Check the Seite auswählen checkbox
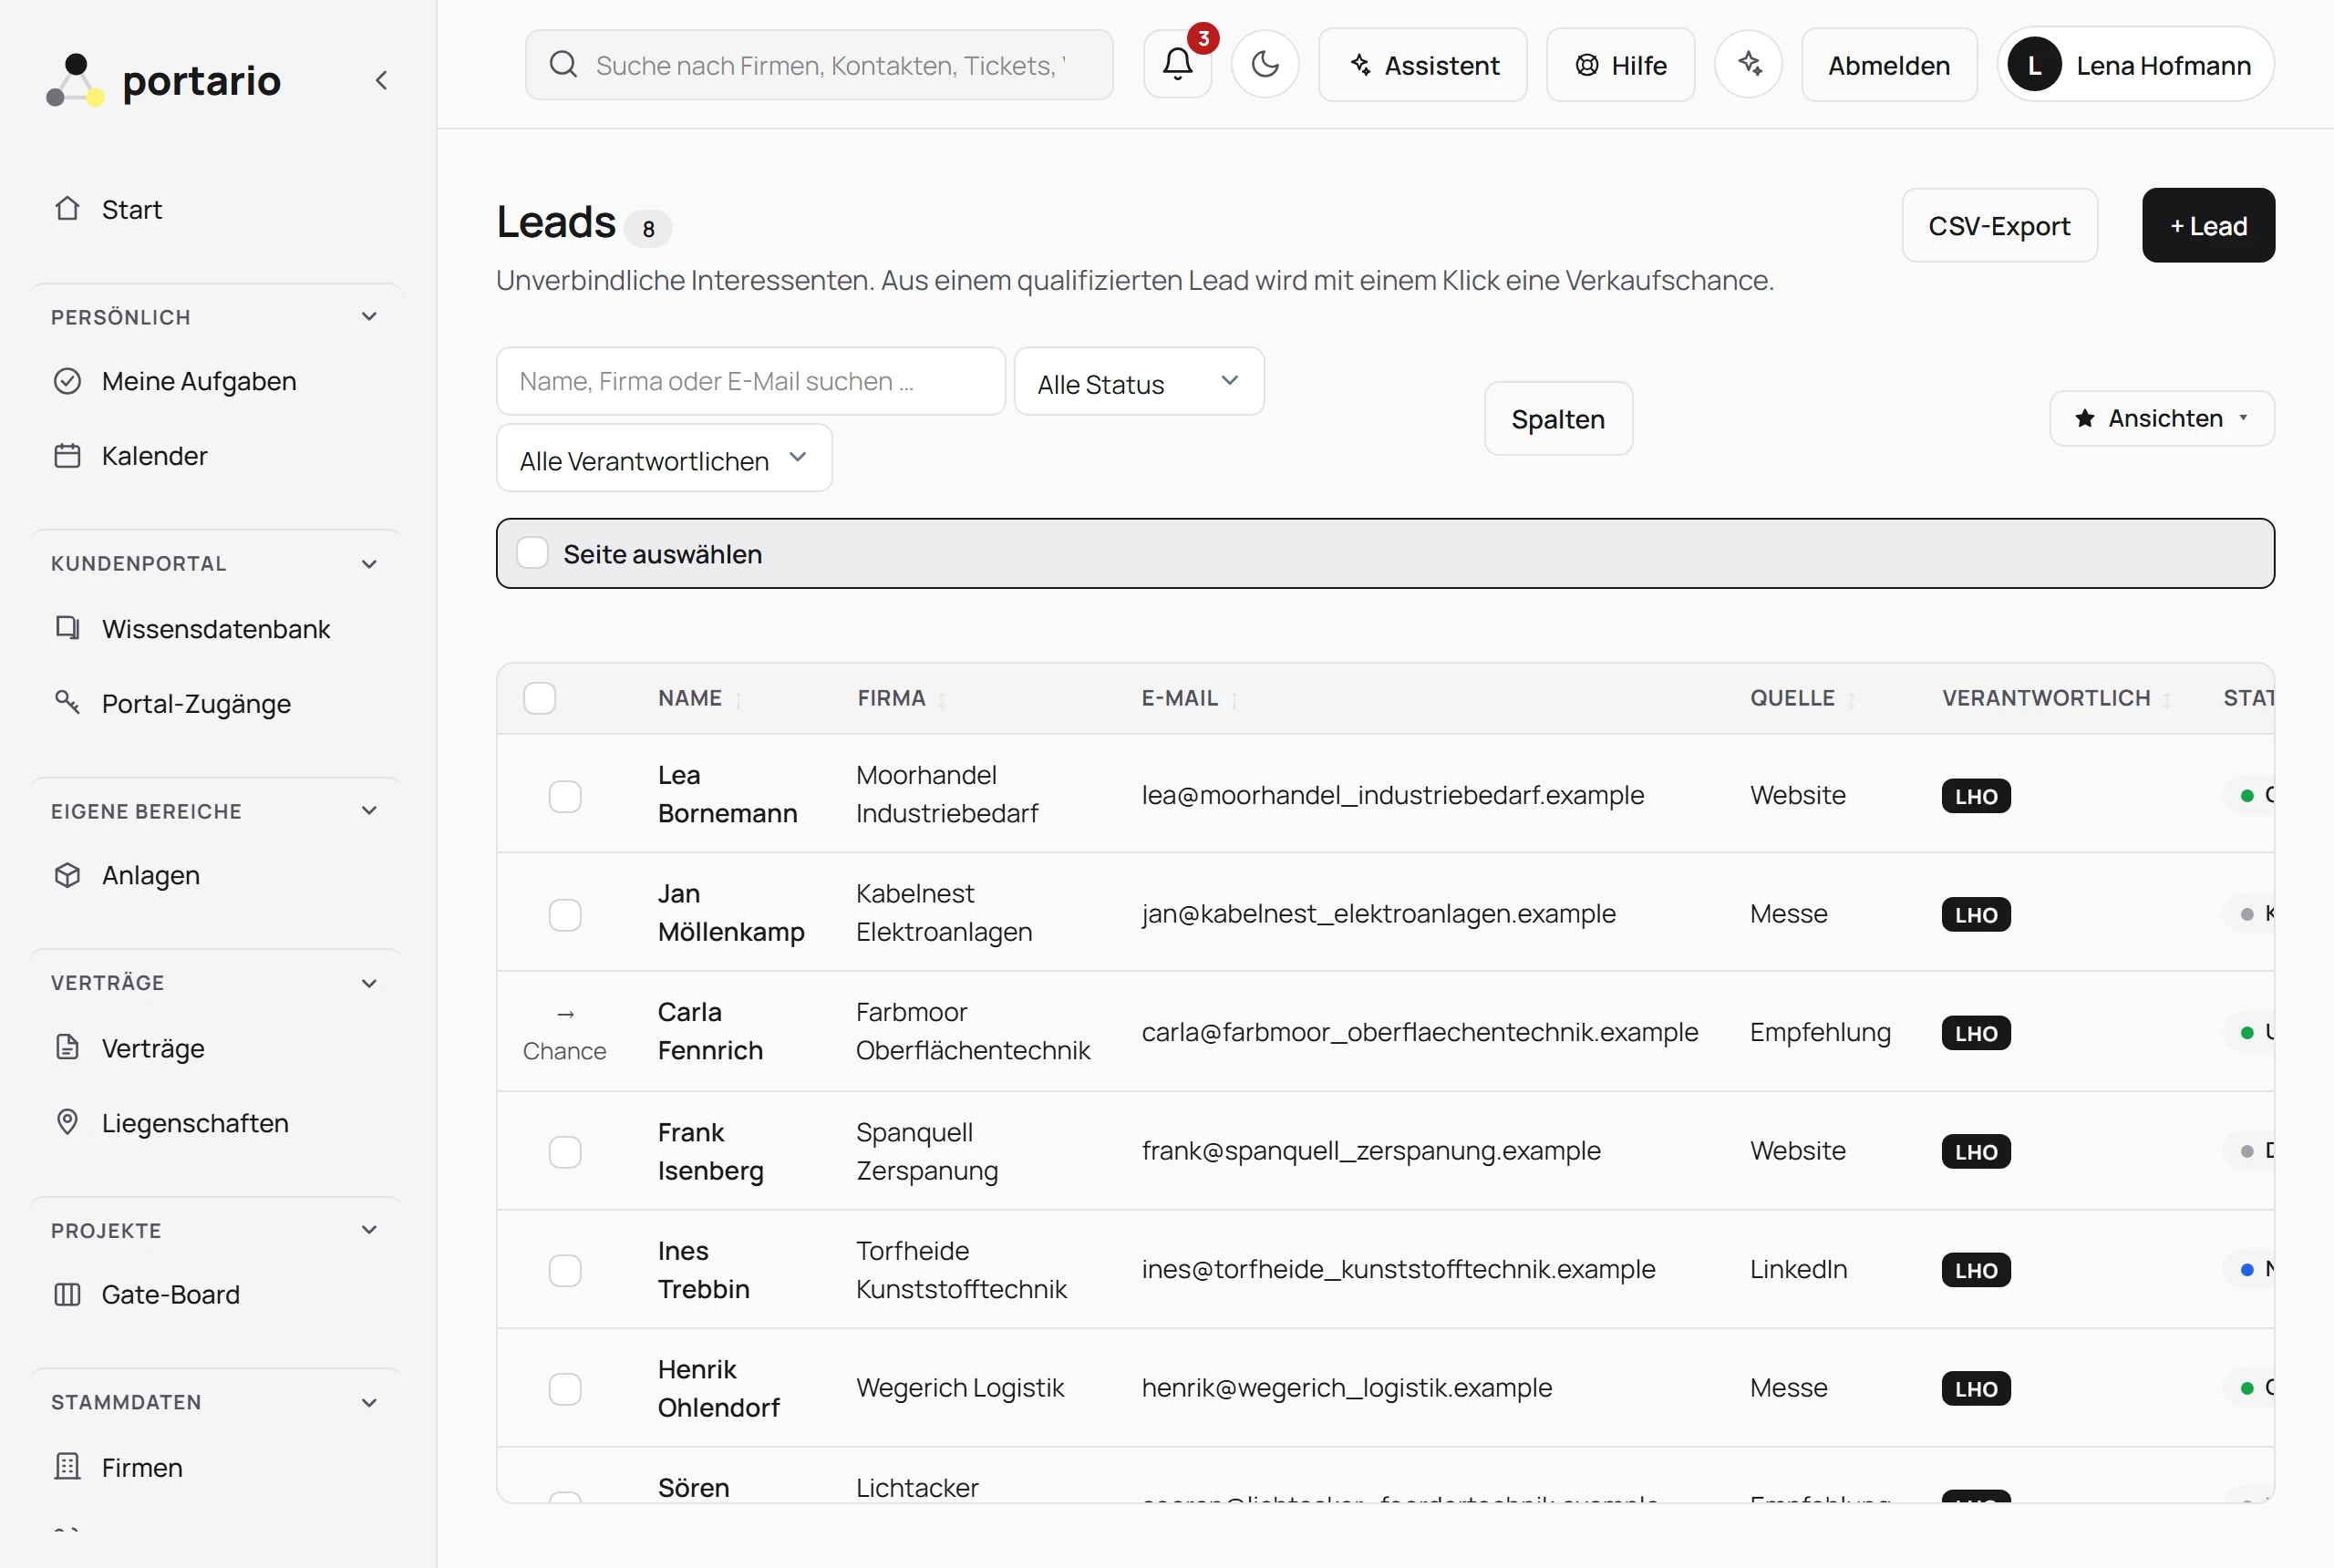 point(532,553)
